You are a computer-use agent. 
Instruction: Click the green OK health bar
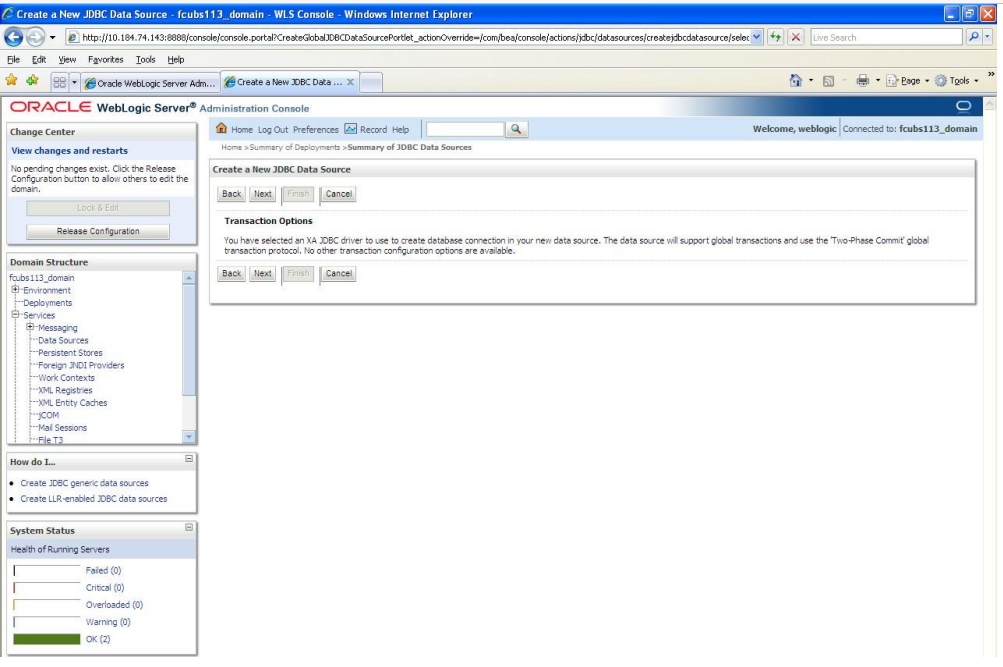tap(47, 639)
